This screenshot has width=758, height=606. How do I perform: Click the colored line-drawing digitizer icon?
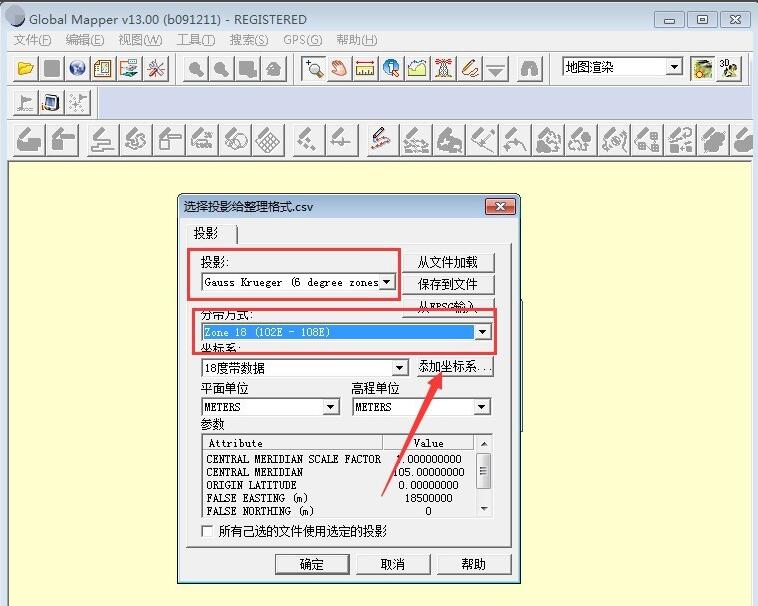pos(382,140)
